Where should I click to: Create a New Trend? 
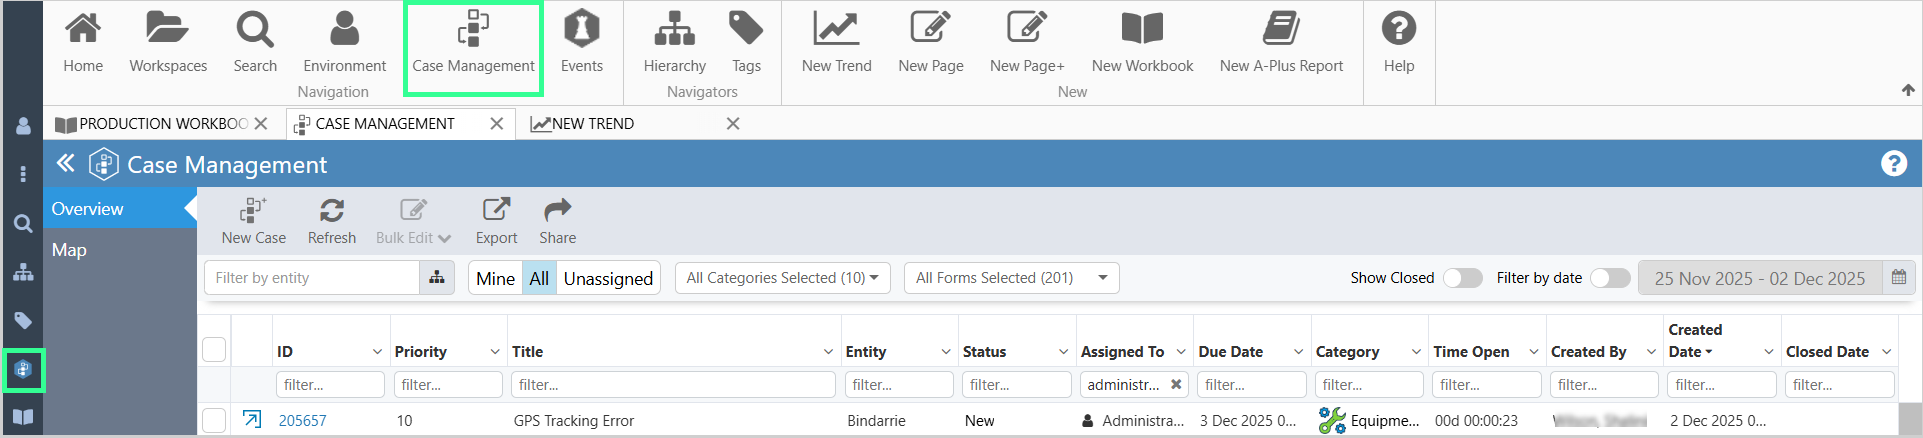[836, 41]
